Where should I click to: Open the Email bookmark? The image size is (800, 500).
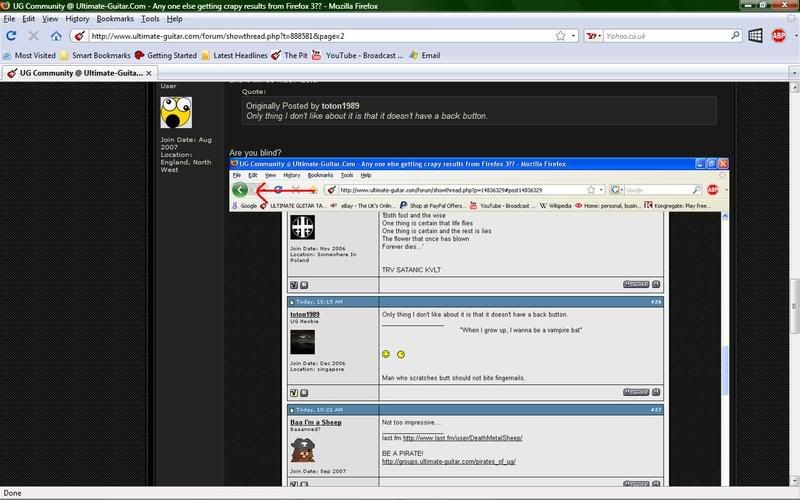pyautogui.click(x=424, y=55)
